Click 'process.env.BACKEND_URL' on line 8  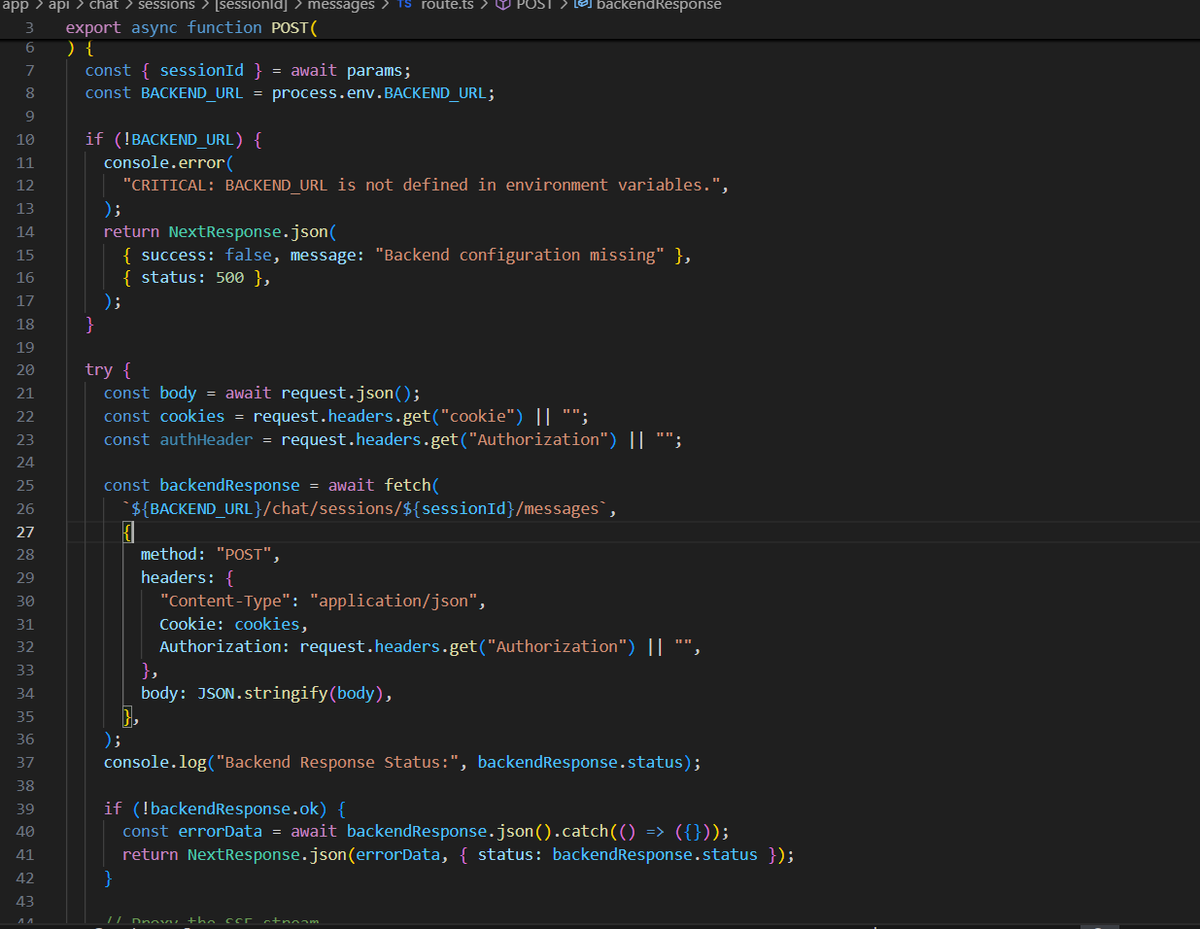click(x=379, y=93)
